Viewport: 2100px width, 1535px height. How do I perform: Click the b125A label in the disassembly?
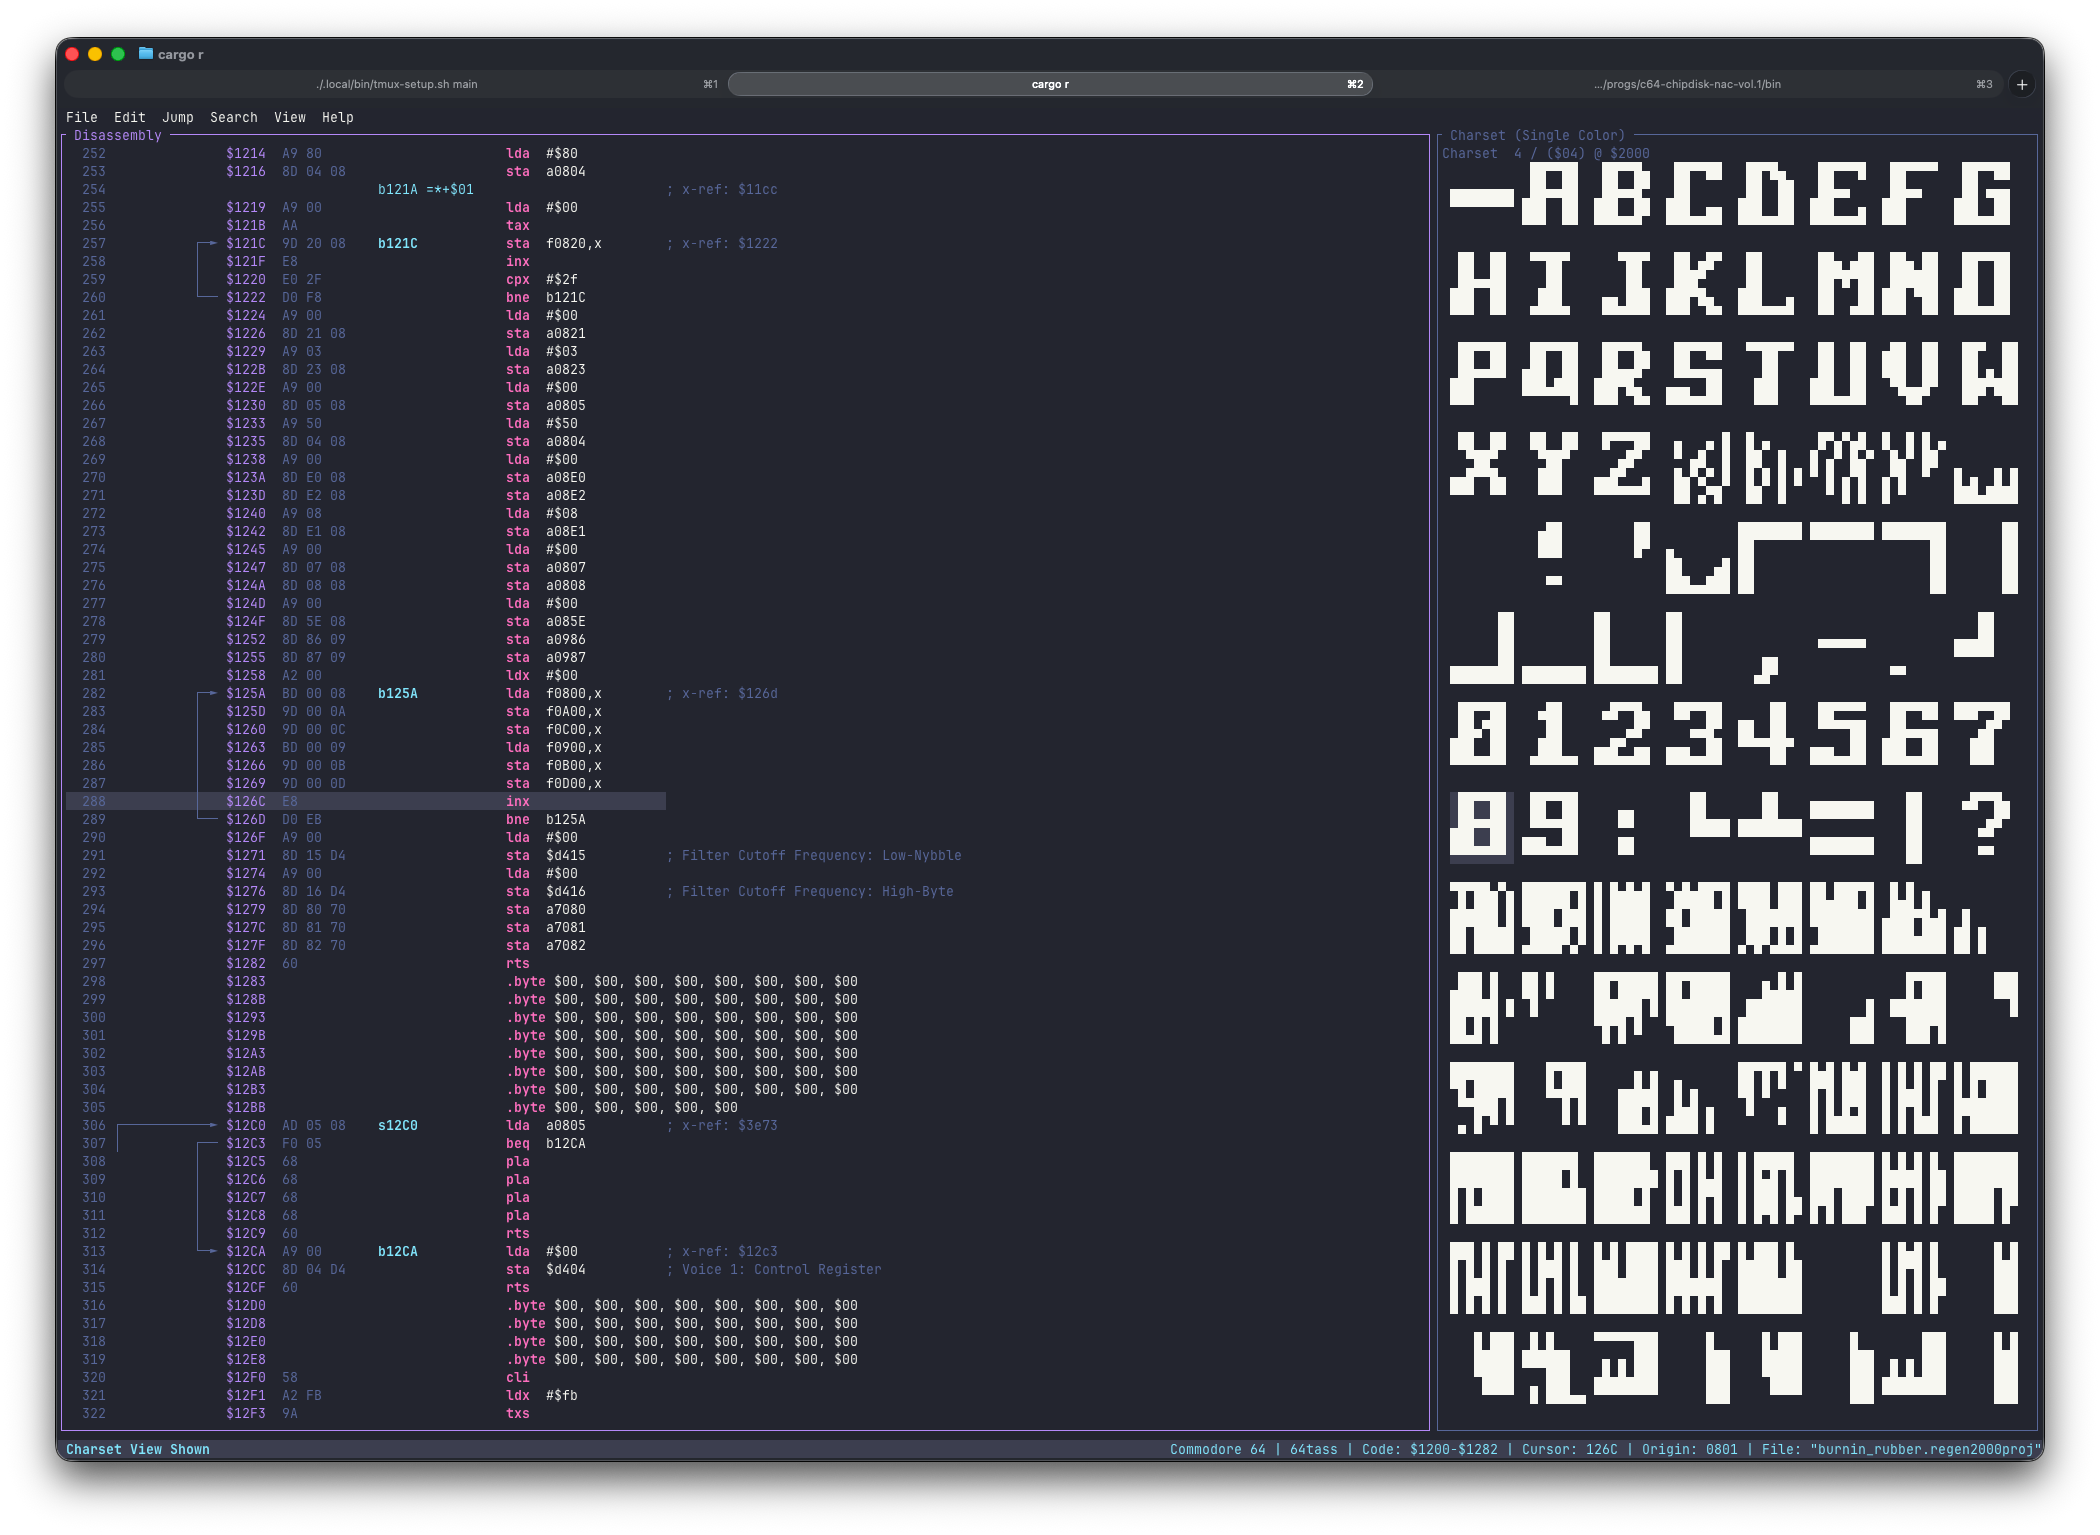397,693
